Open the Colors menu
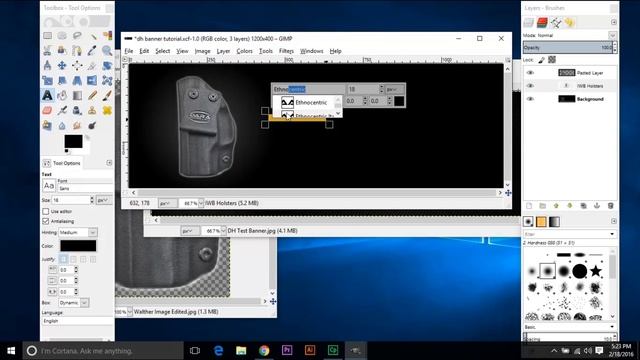This screenshot has height=360, width=640. pos(244,51)
